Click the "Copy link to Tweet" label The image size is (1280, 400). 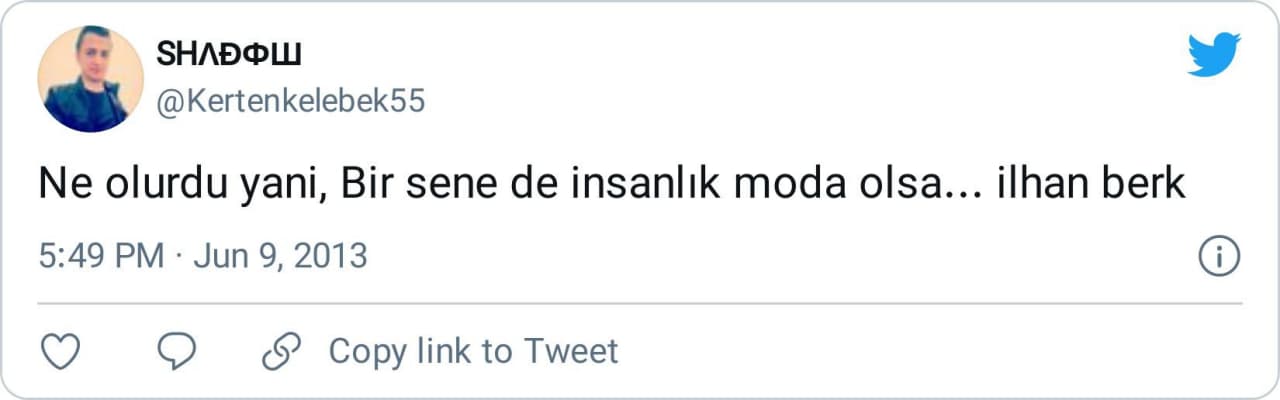point(473,351)
